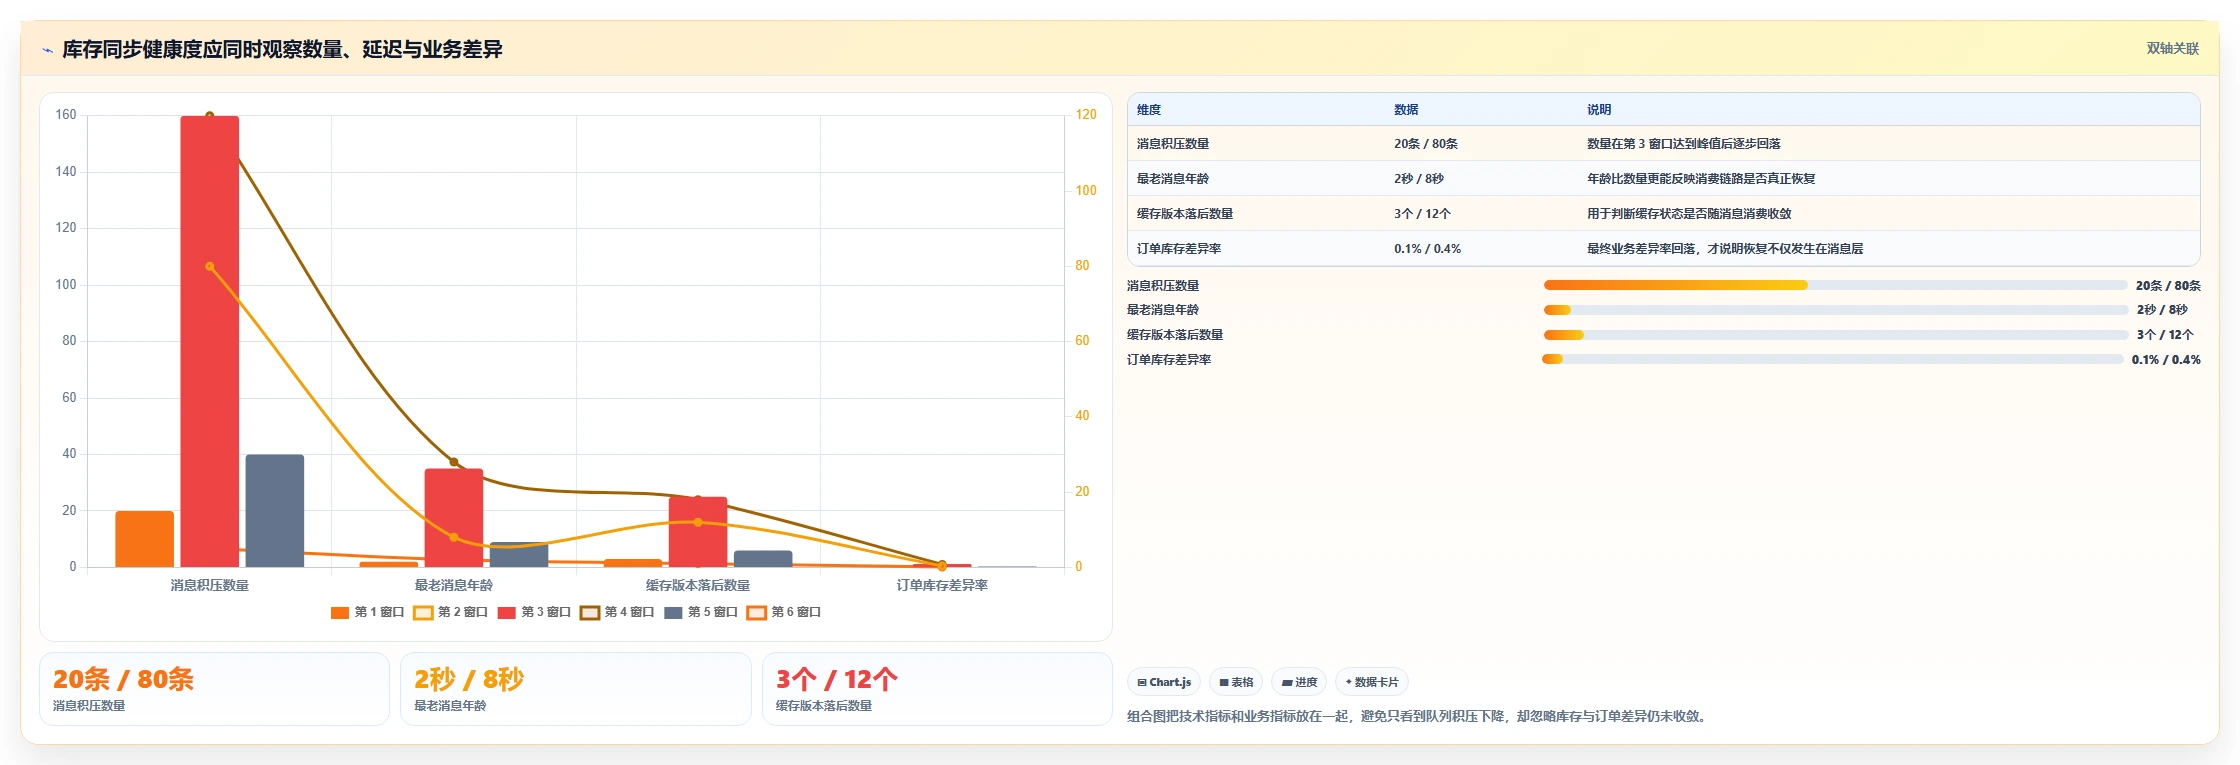Open the 2秒 / 8秒 stat card

[576, 689]
